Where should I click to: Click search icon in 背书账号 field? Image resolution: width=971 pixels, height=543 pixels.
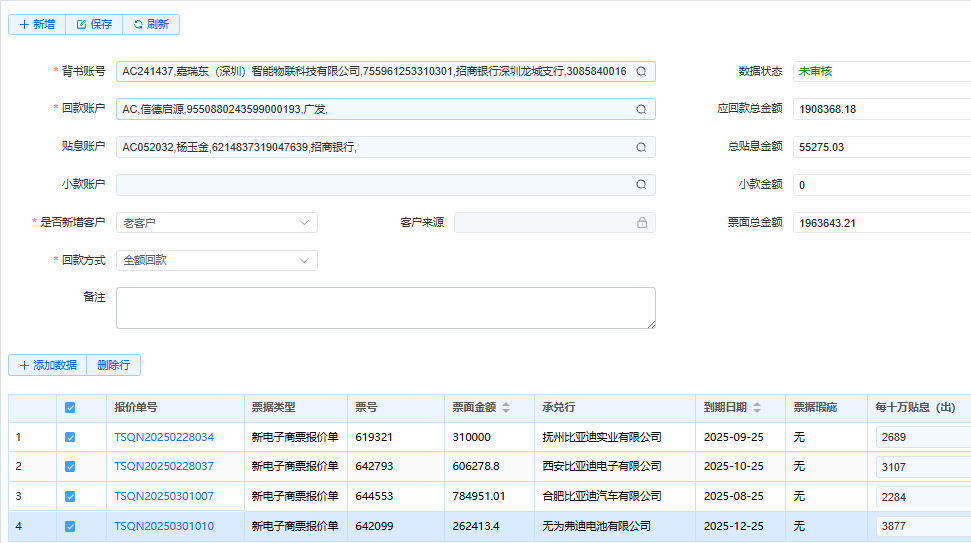pyautogui.click(x=642, y=72)
